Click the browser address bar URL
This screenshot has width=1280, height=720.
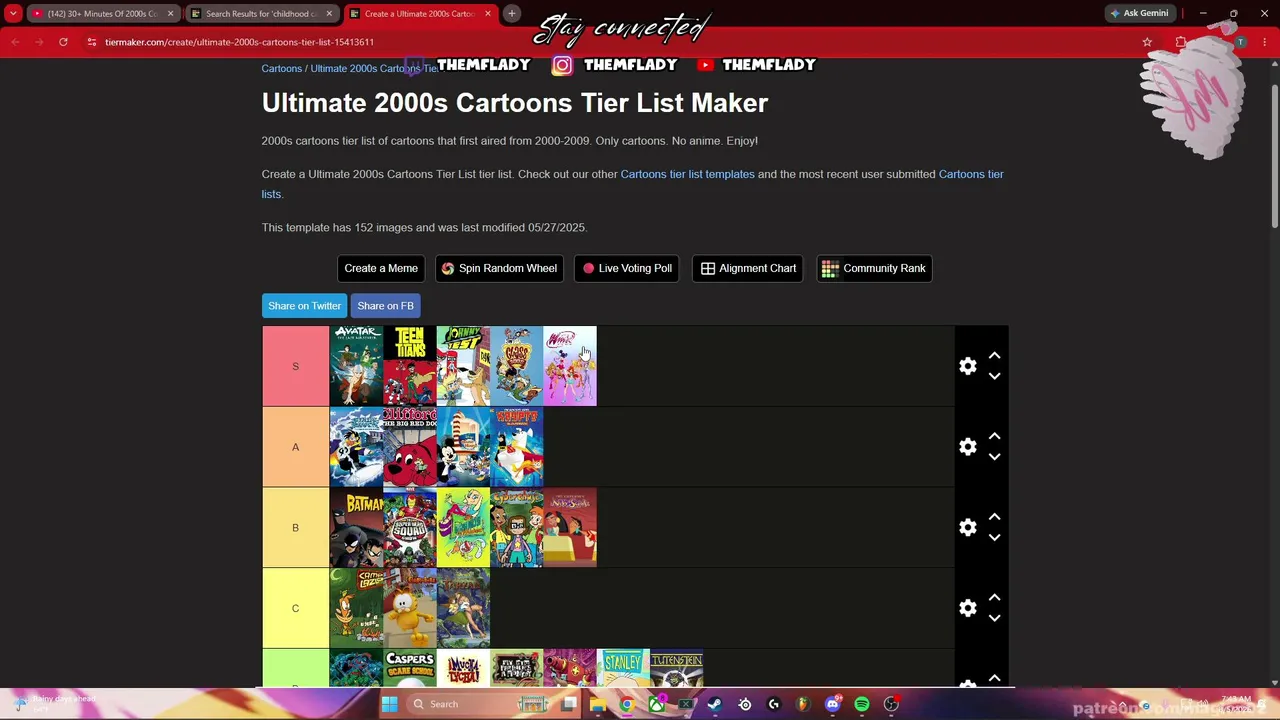pyautogui.click(x=239, y=42)
